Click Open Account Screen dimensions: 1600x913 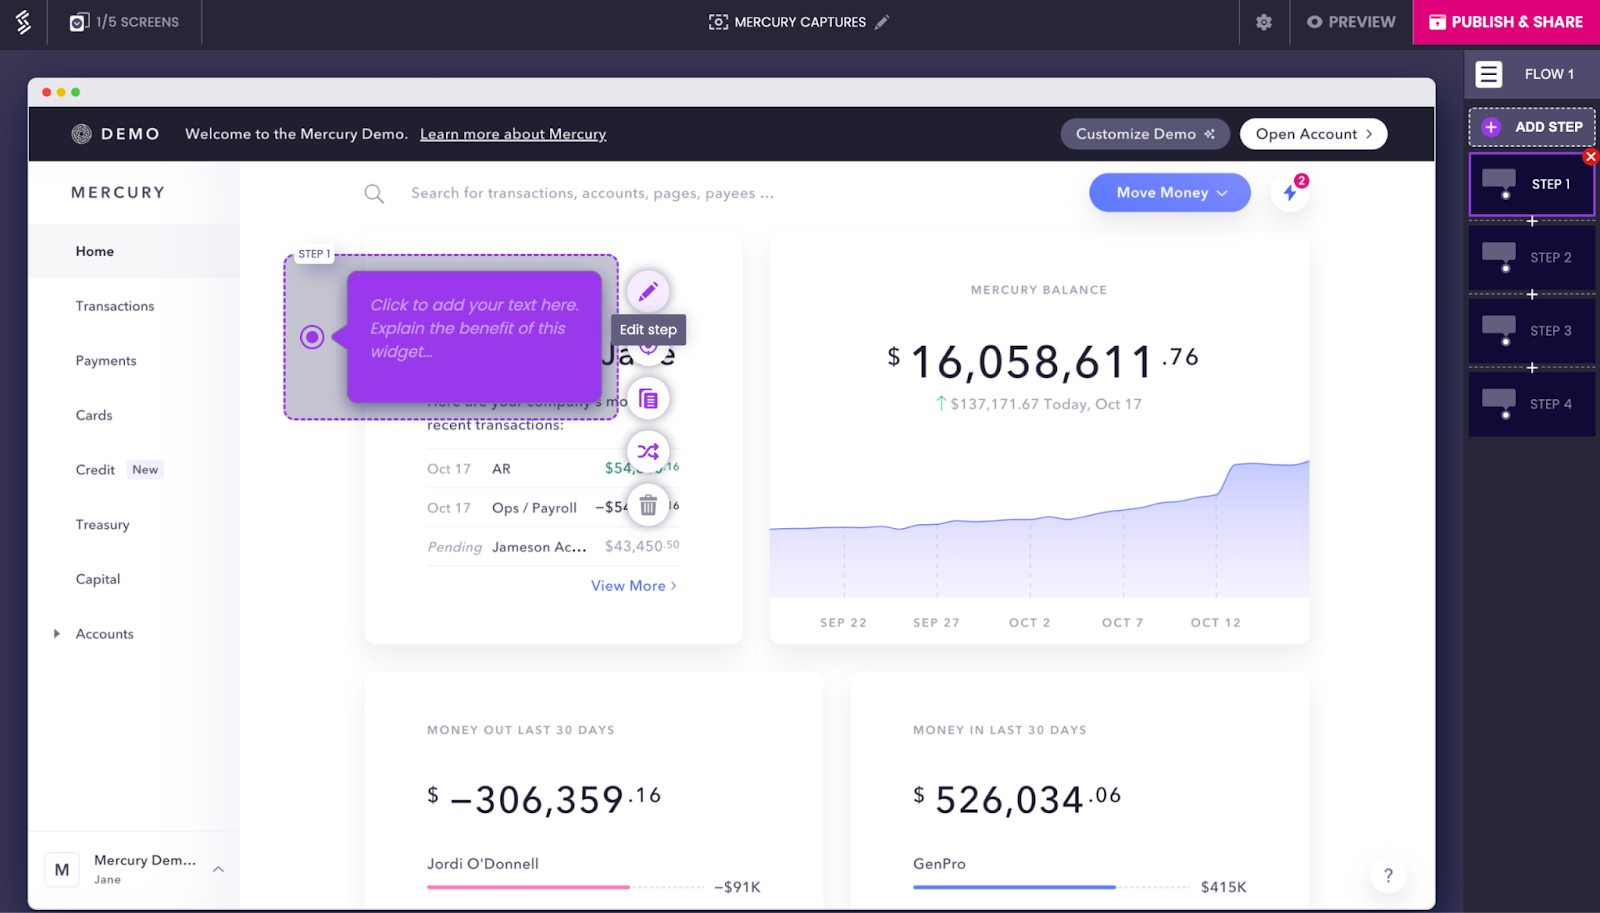(x=1313, y=134)
